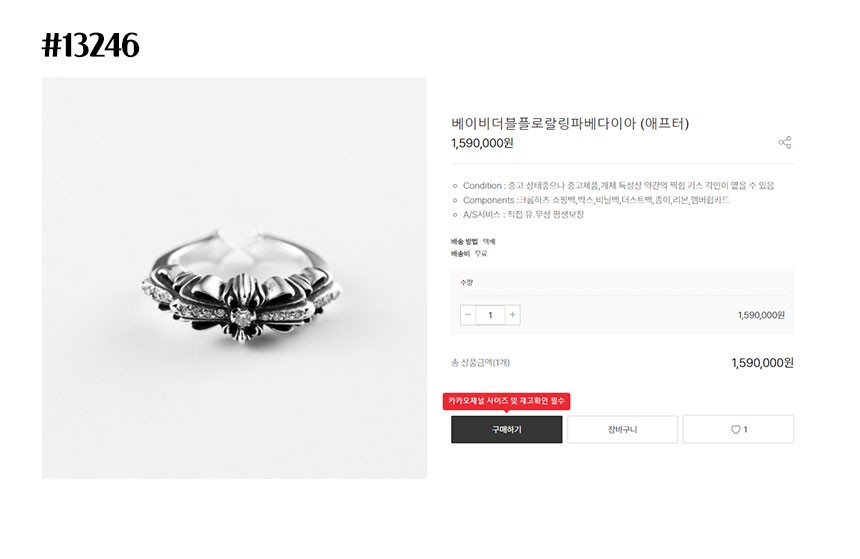Viewport: 860px width, 559px height.
Task: Open the ring product image
Action: click(234, 278)
